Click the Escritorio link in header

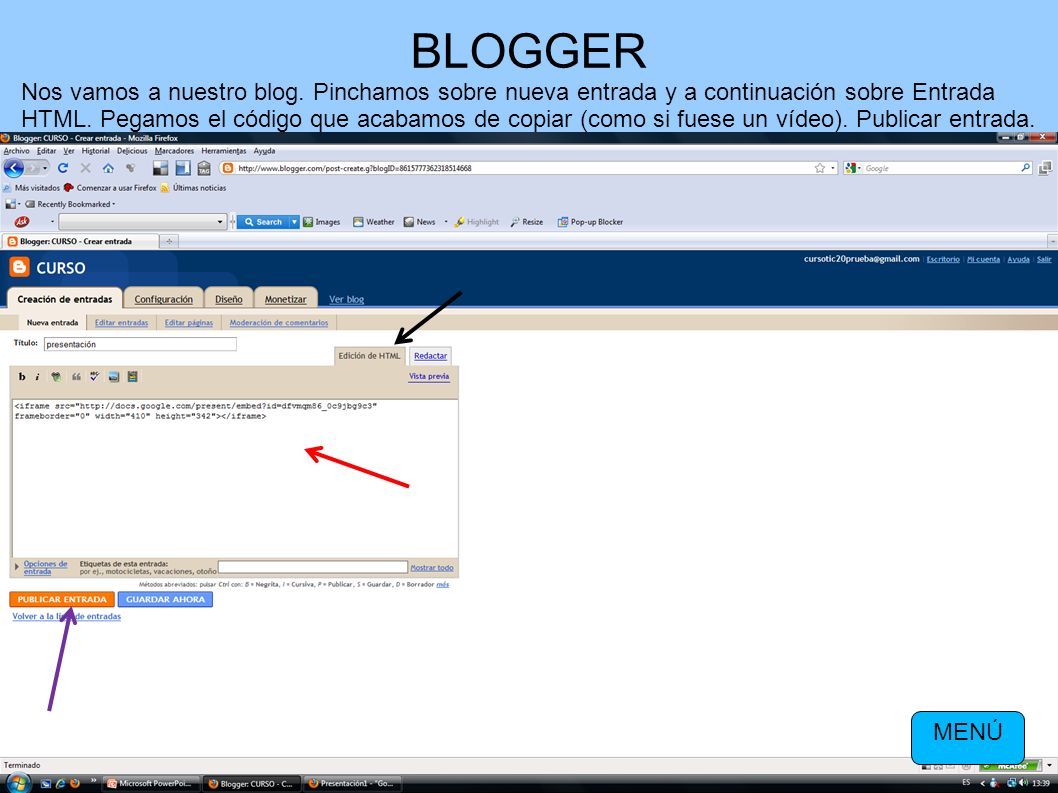(943, 259)
